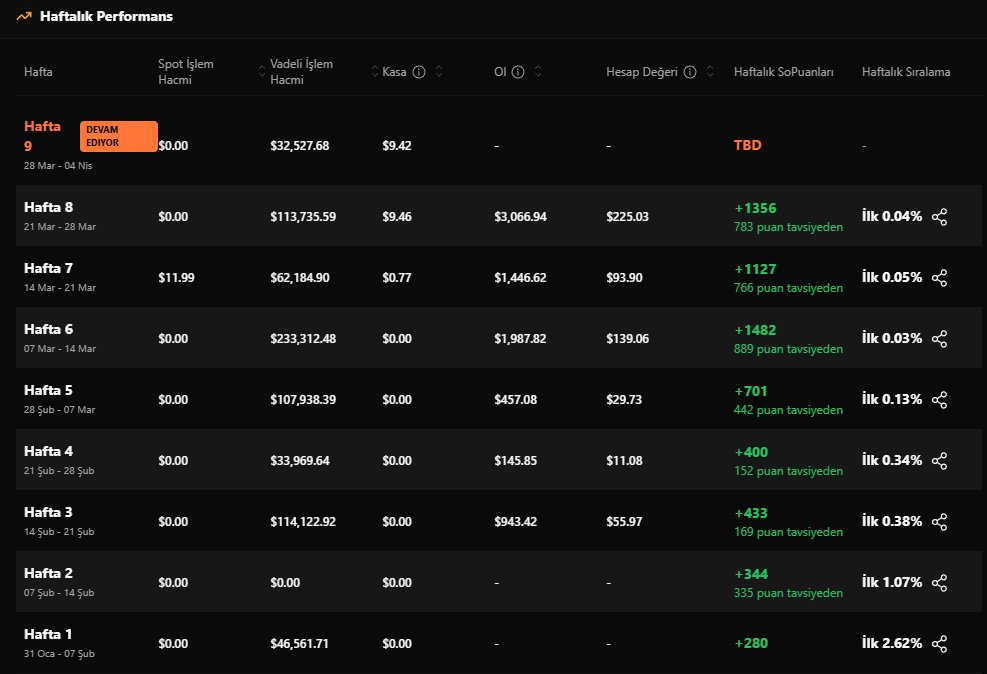
Task: Click the Haftalık Performans heading
Action: click(106, 16)
